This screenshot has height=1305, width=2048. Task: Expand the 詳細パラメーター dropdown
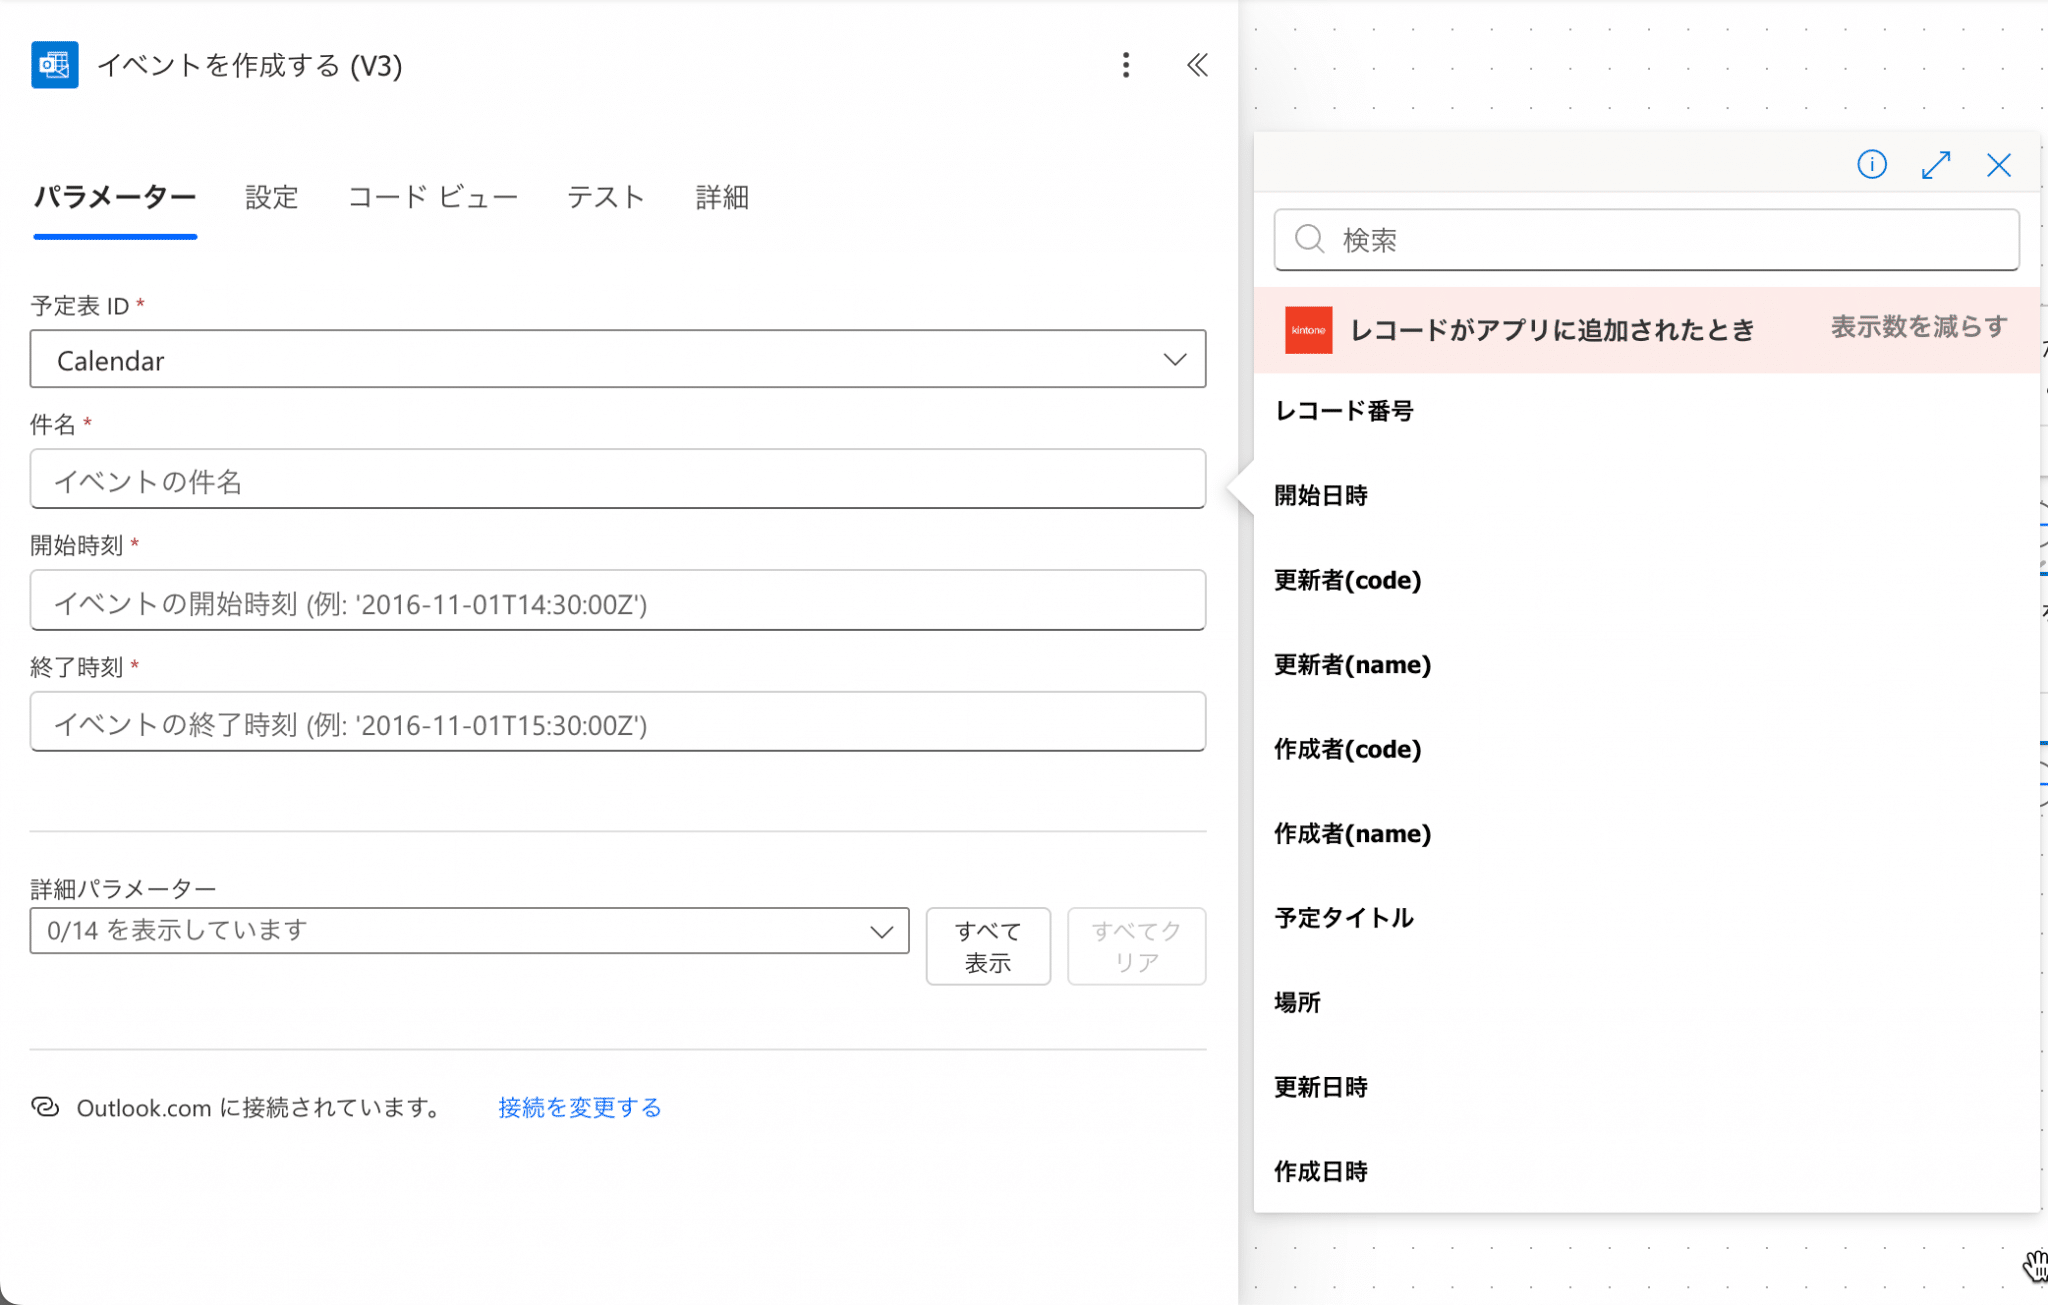469,931
